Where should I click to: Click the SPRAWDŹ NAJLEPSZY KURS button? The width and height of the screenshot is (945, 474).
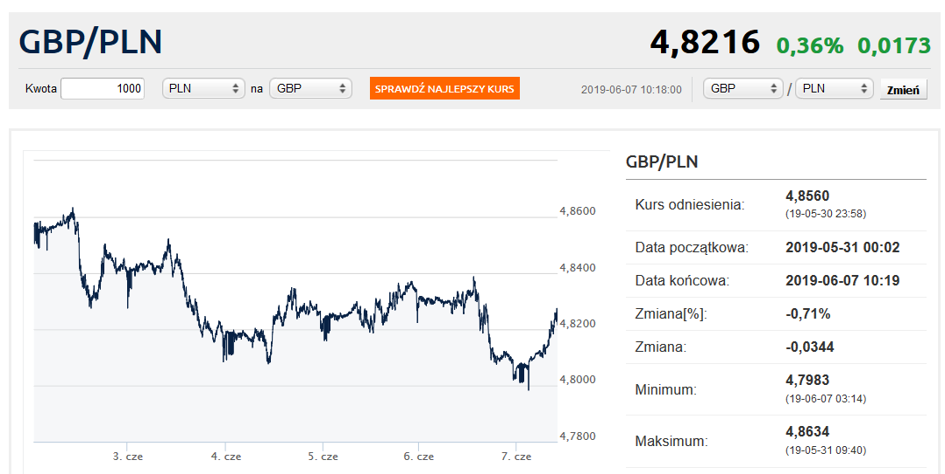coord(445,89)
